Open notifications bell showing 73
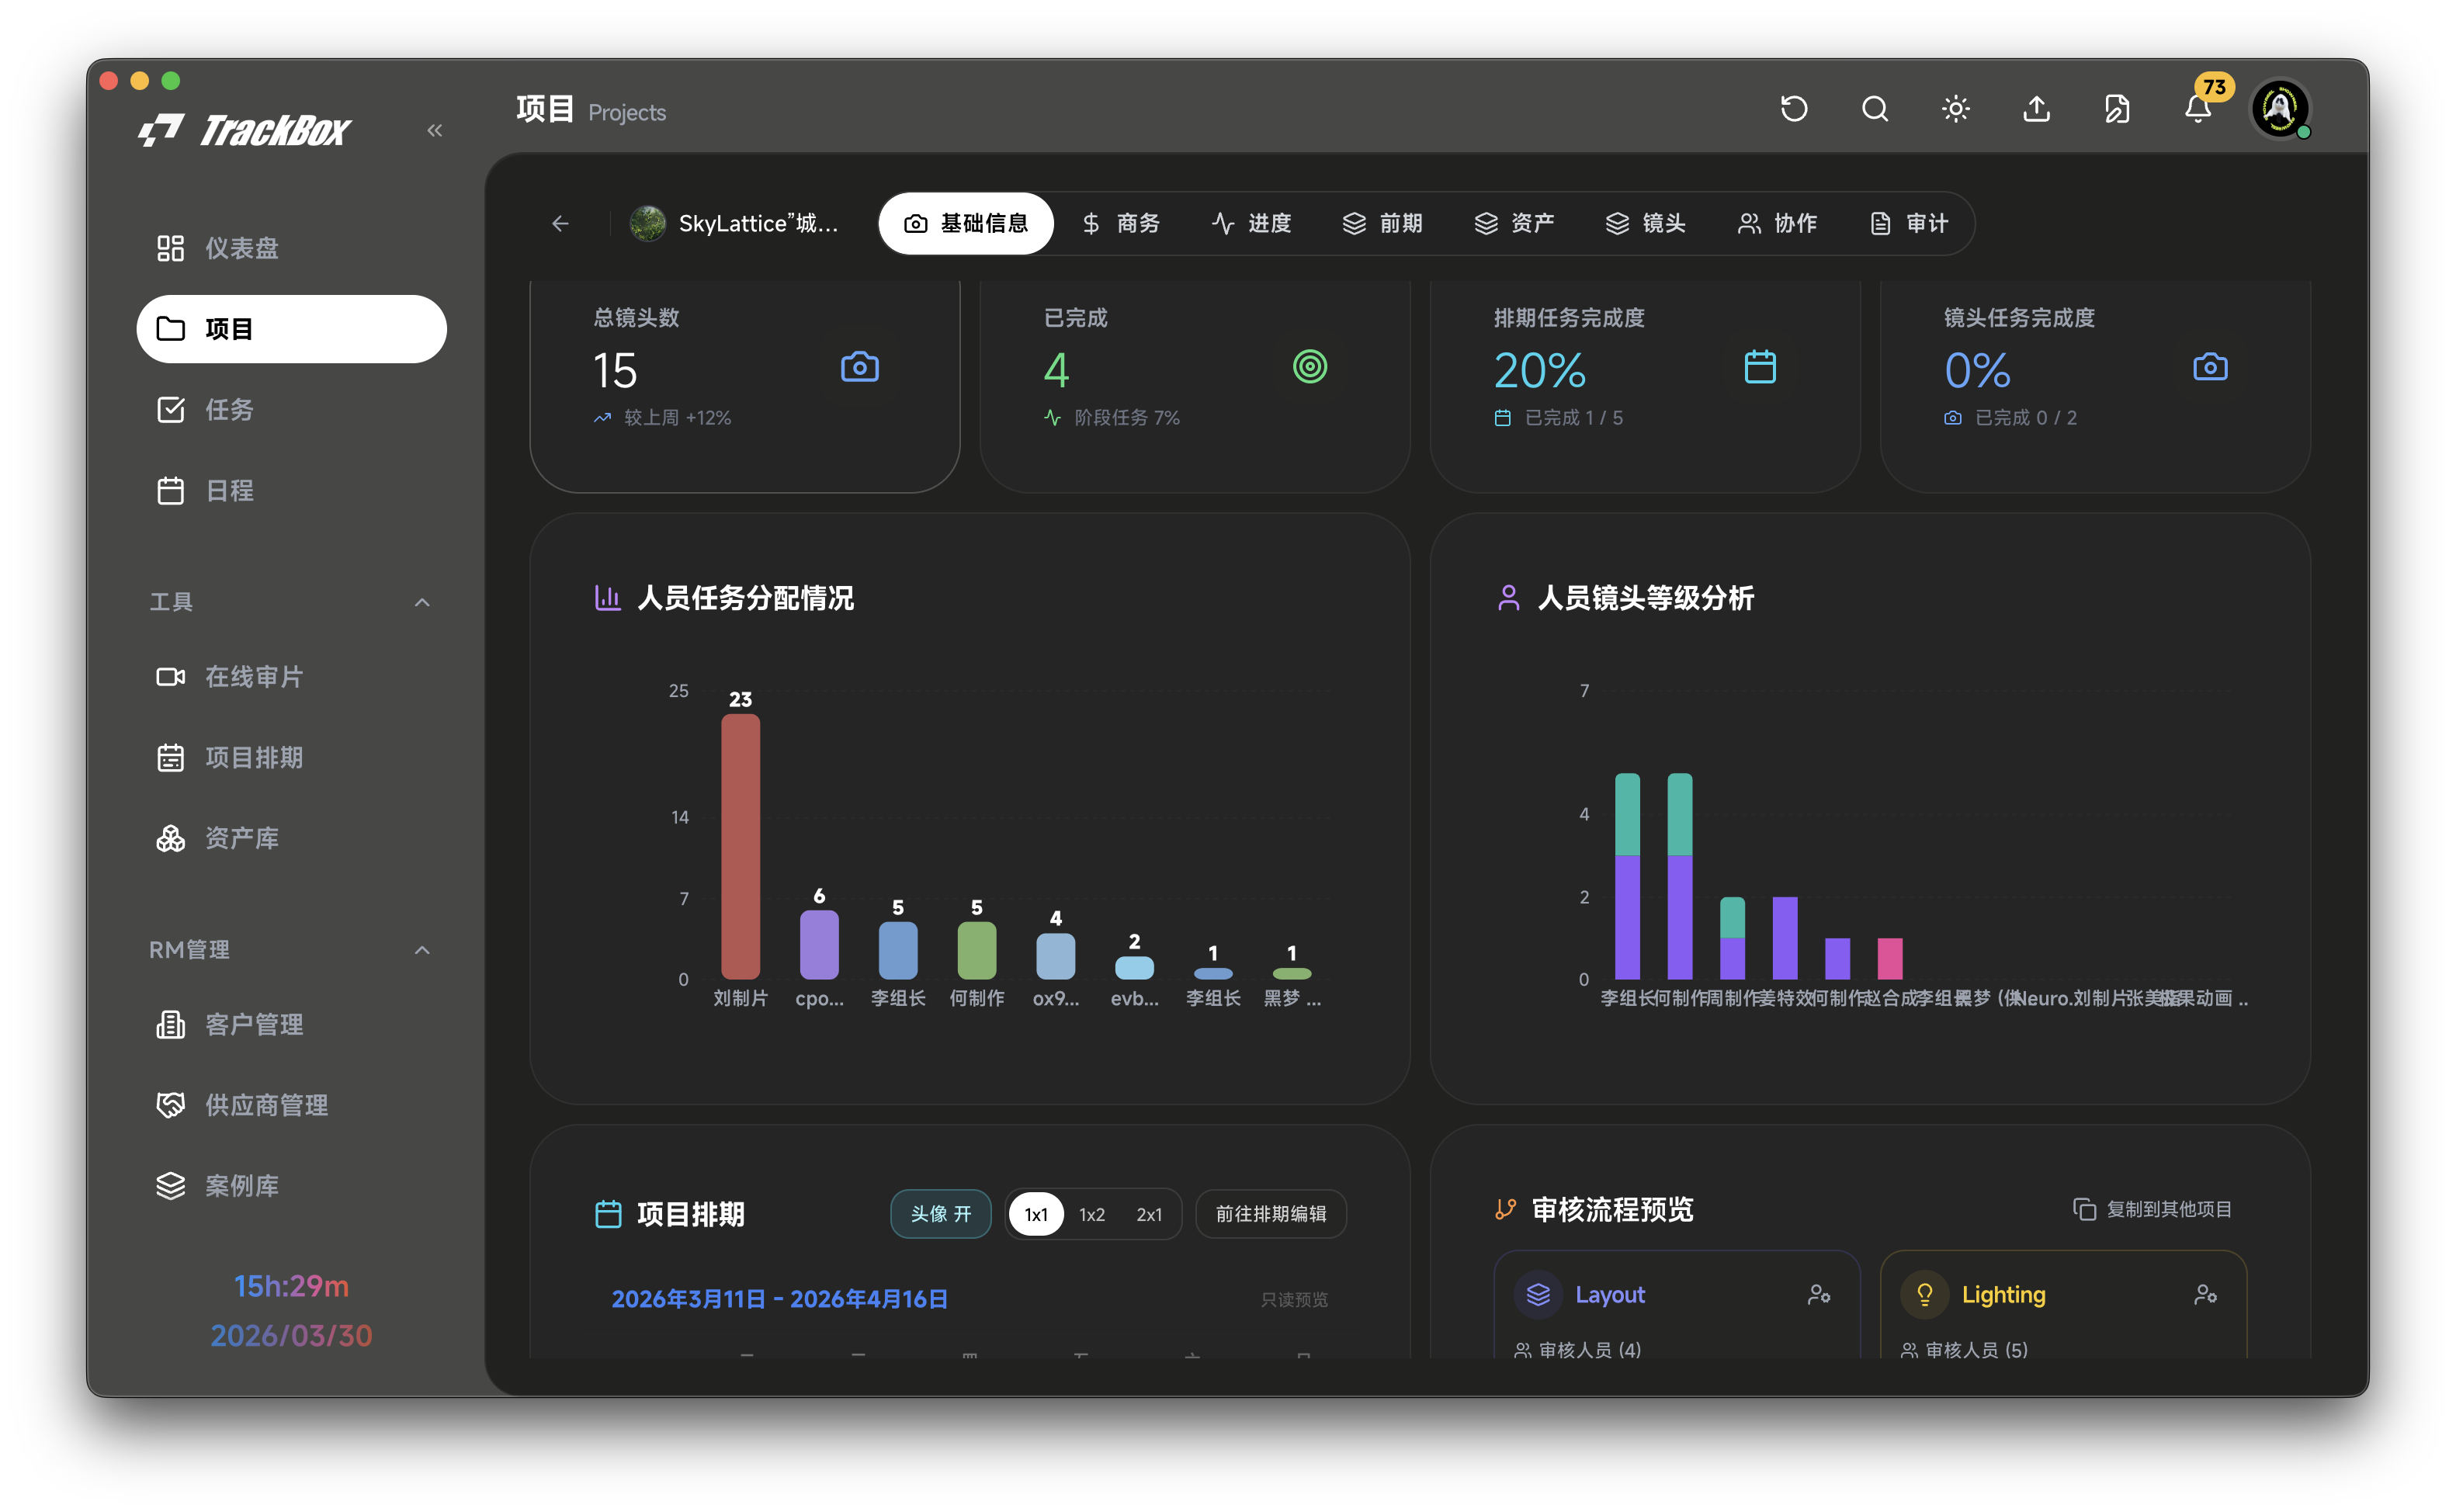 (x=2198, y=108)
